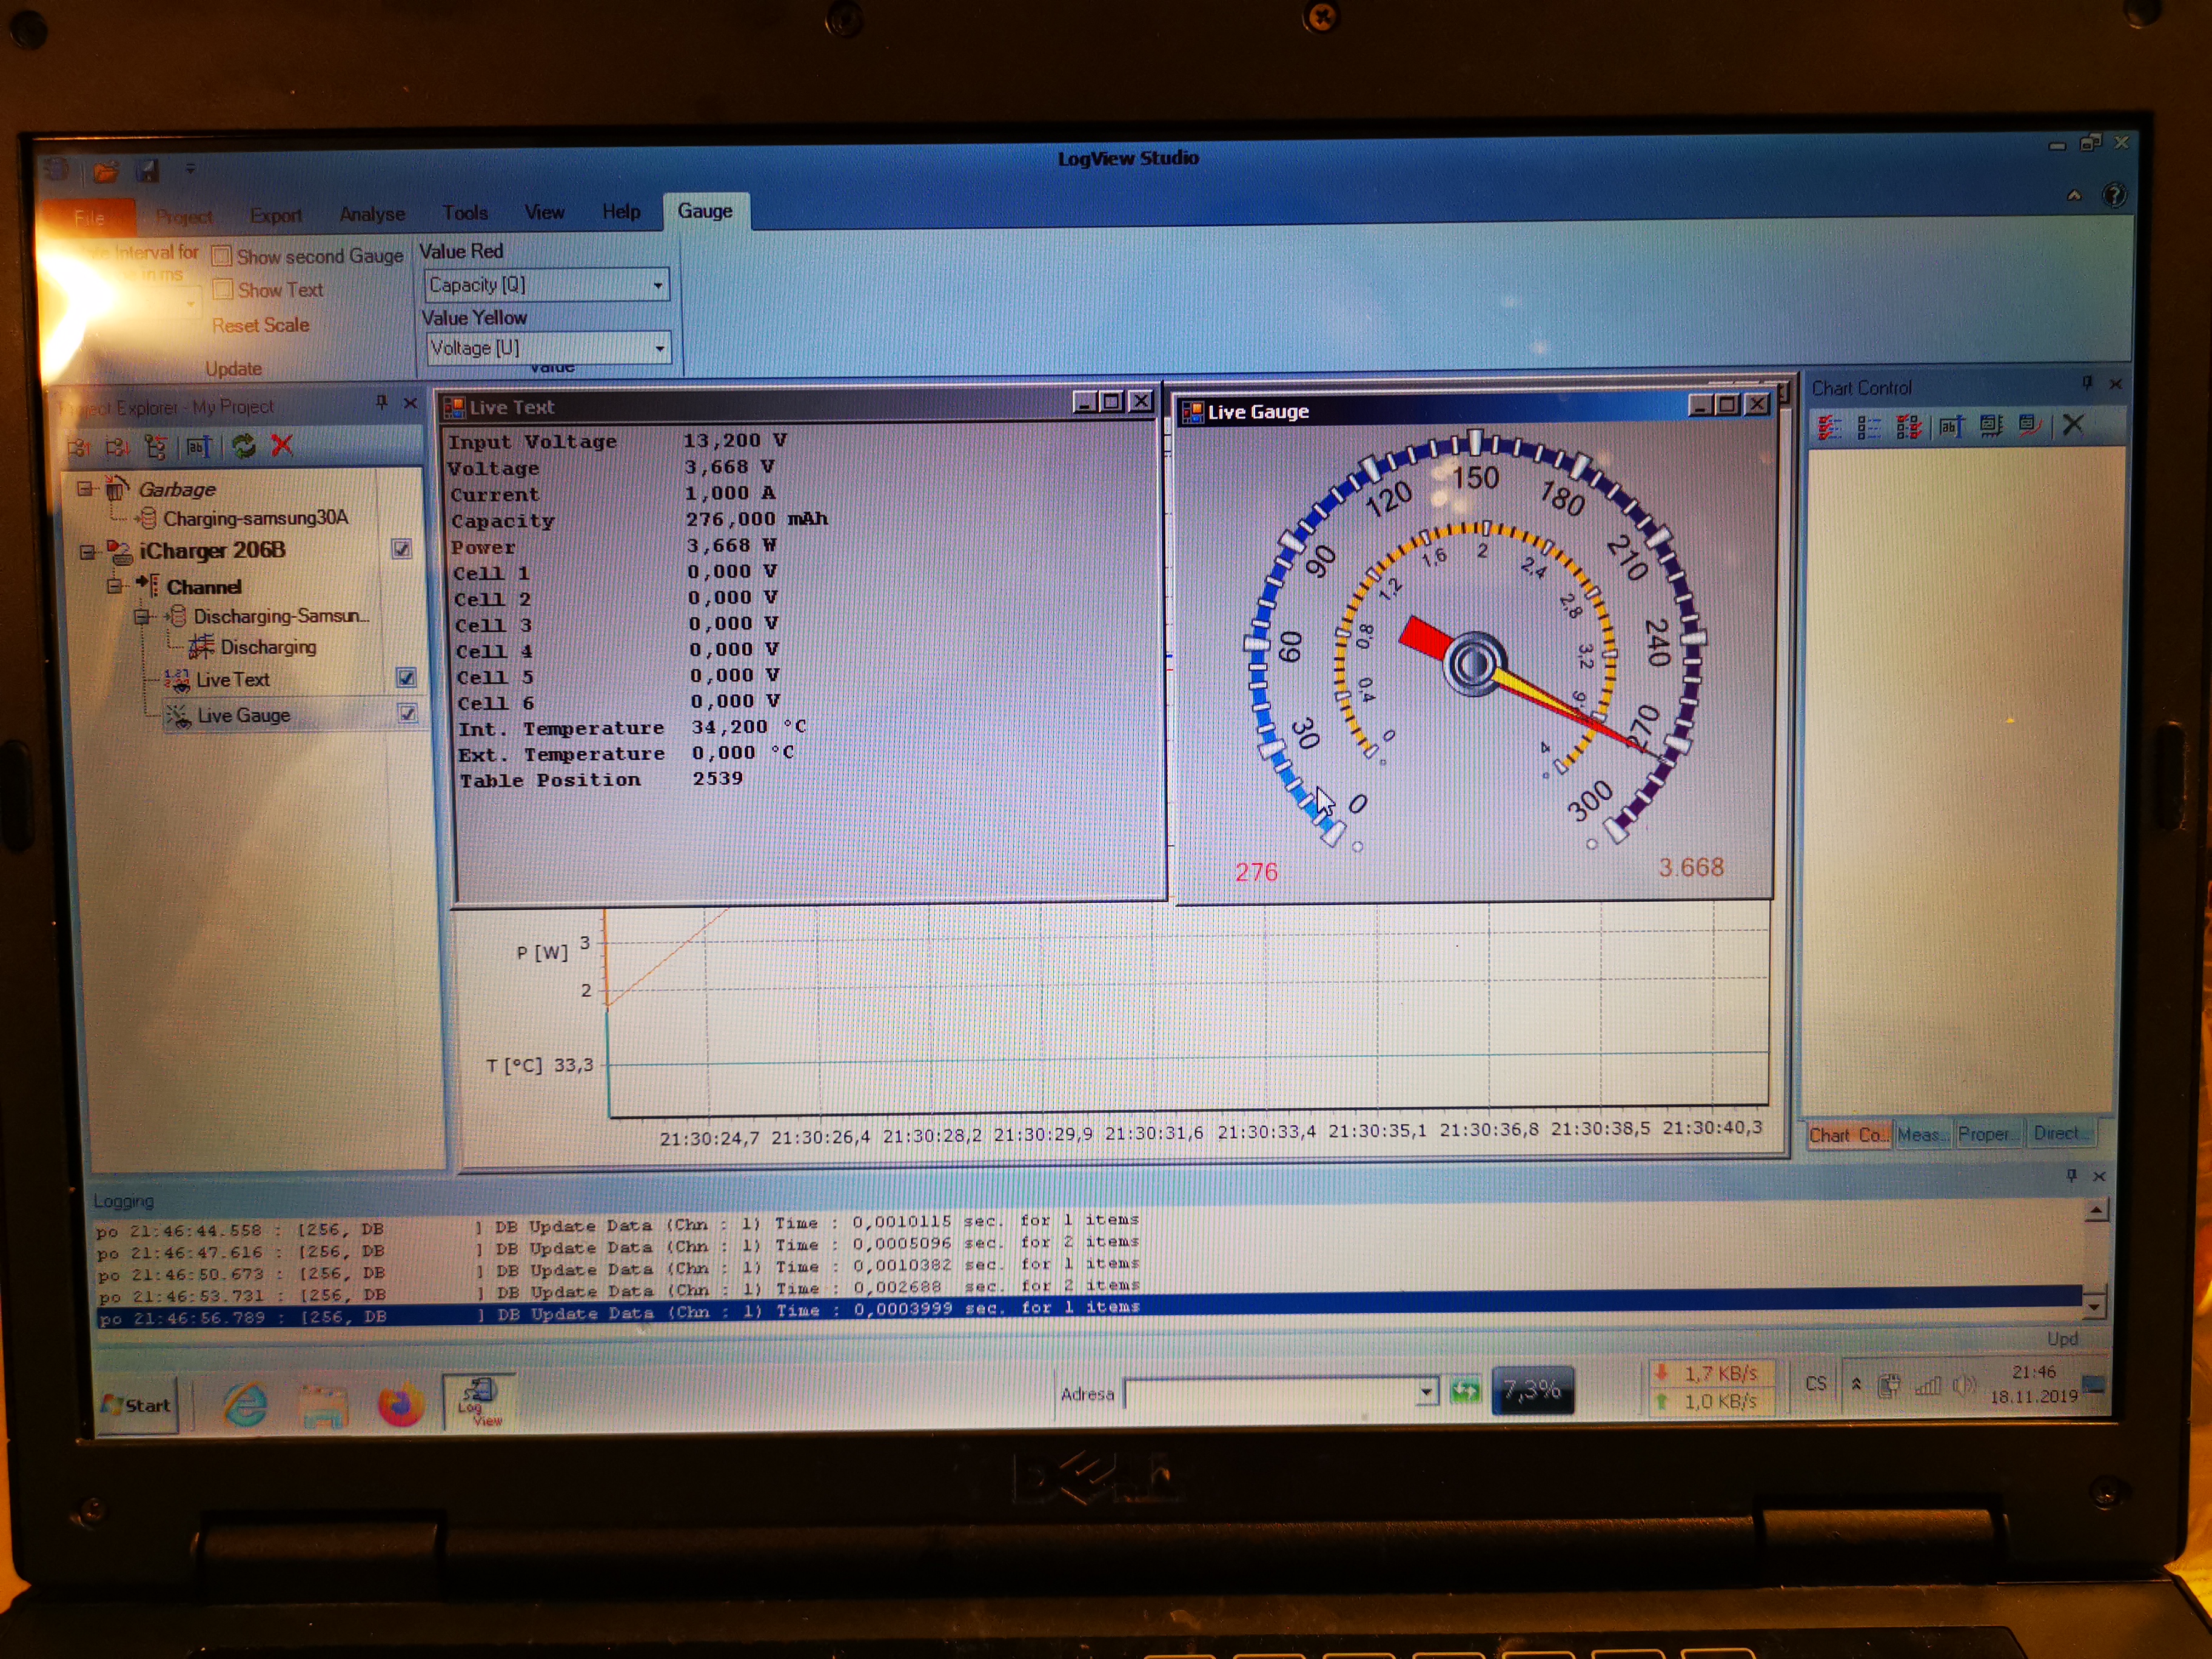The image size is (2212, 1659).
Task: Click the rename icon in Project Explorer toolbar
Action: 199,446
